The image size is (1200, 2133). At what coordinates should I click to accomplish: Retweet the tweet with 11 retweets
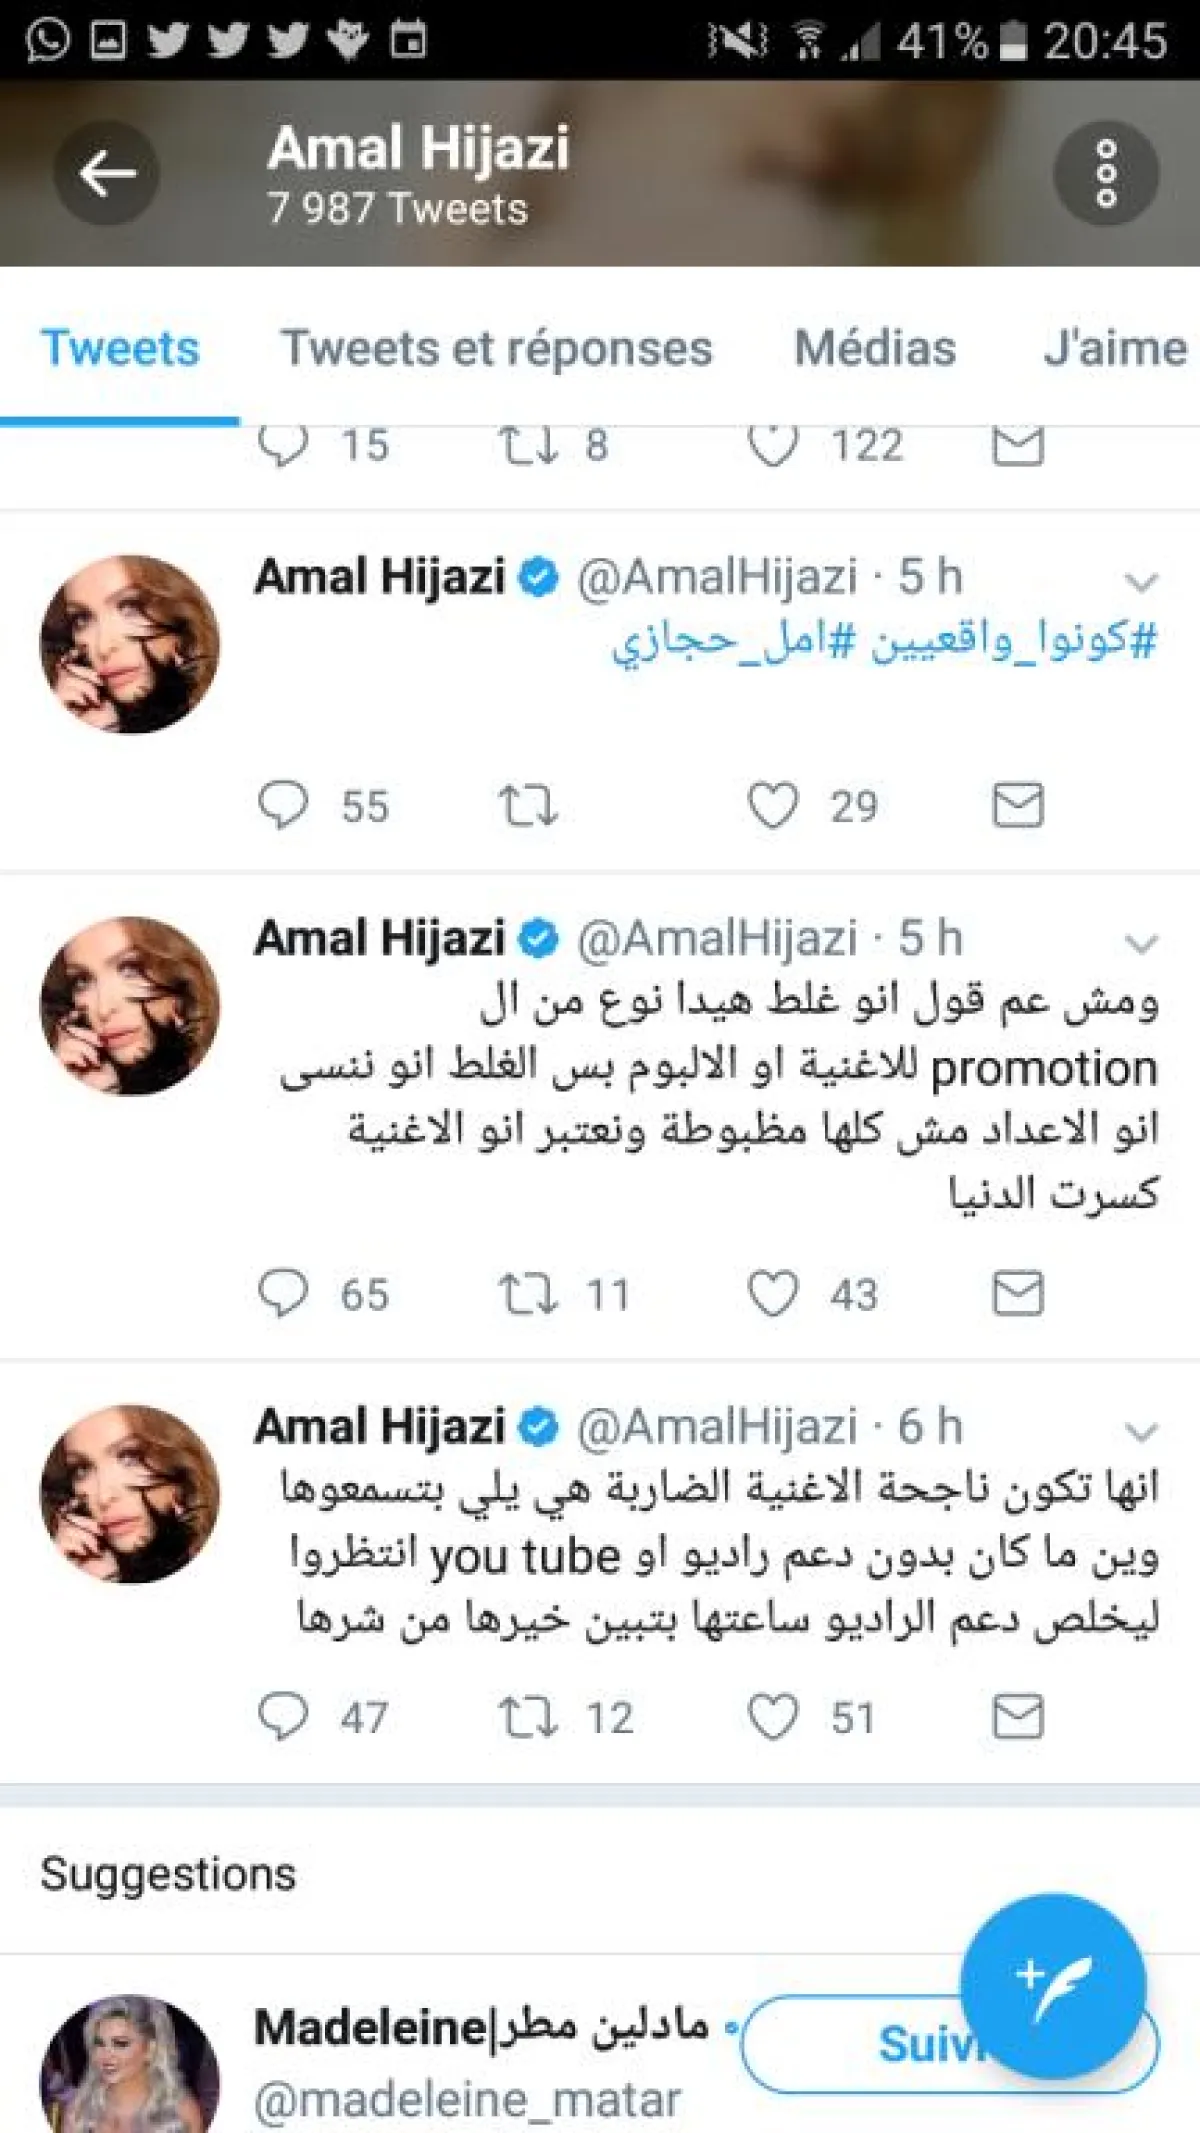[x=528, y=1293]
